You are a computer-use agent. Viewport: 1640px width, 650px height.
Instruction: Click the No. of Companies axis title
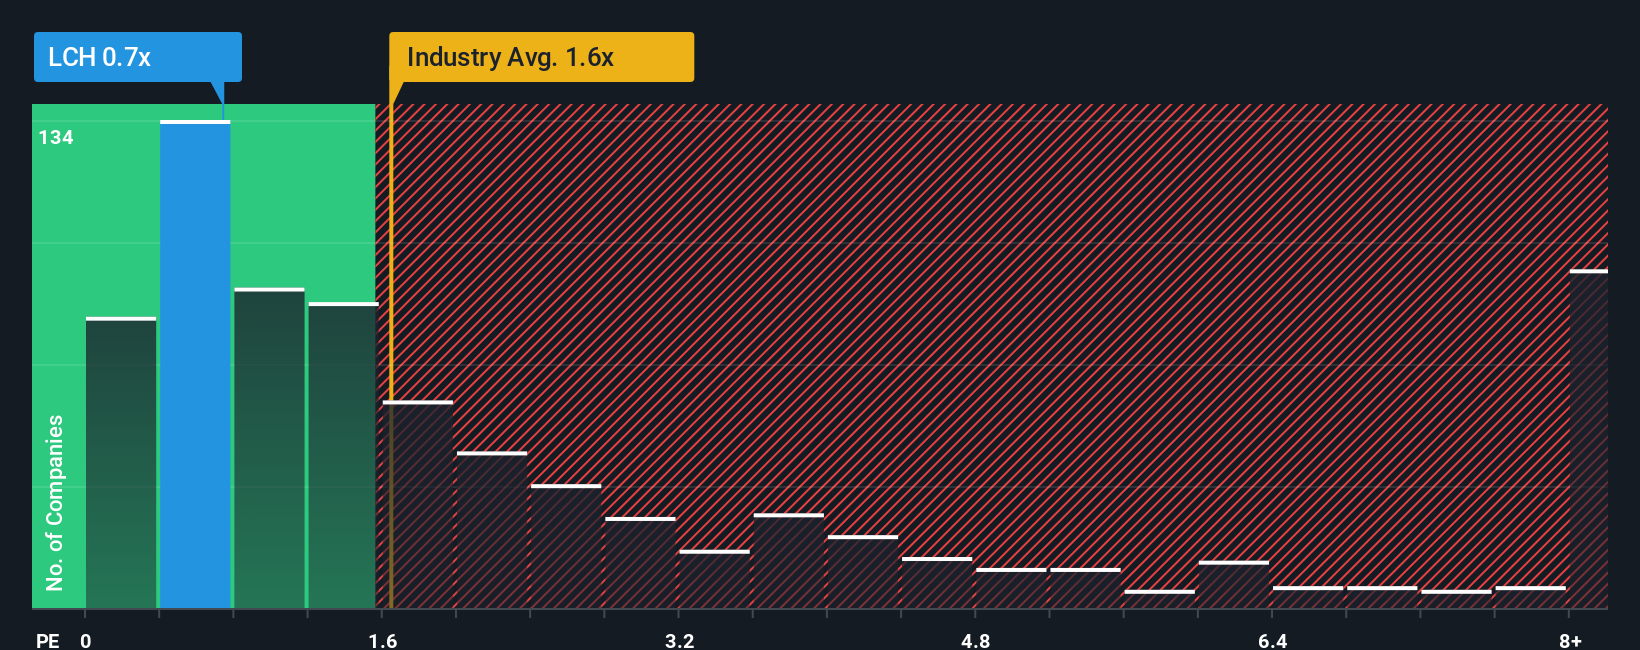[x=54, y=503]
